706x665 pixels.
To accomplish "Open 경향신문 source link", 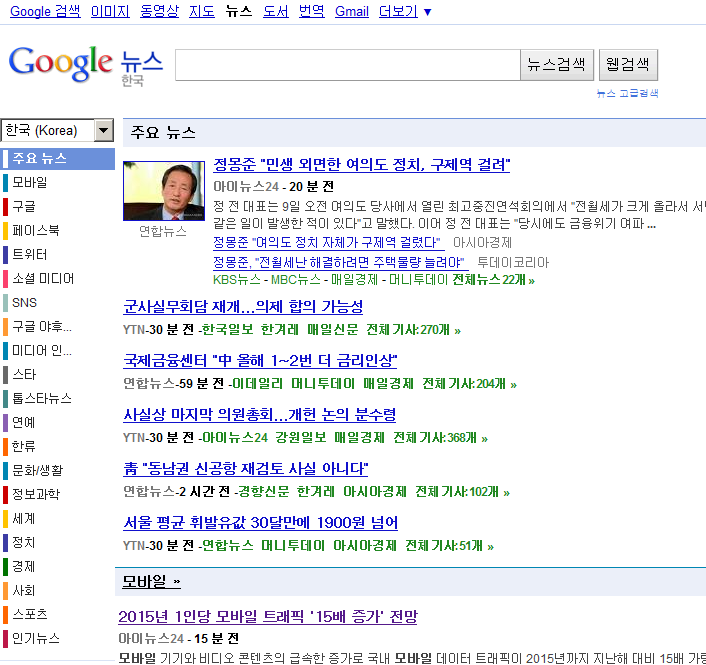I will [264, 492].
